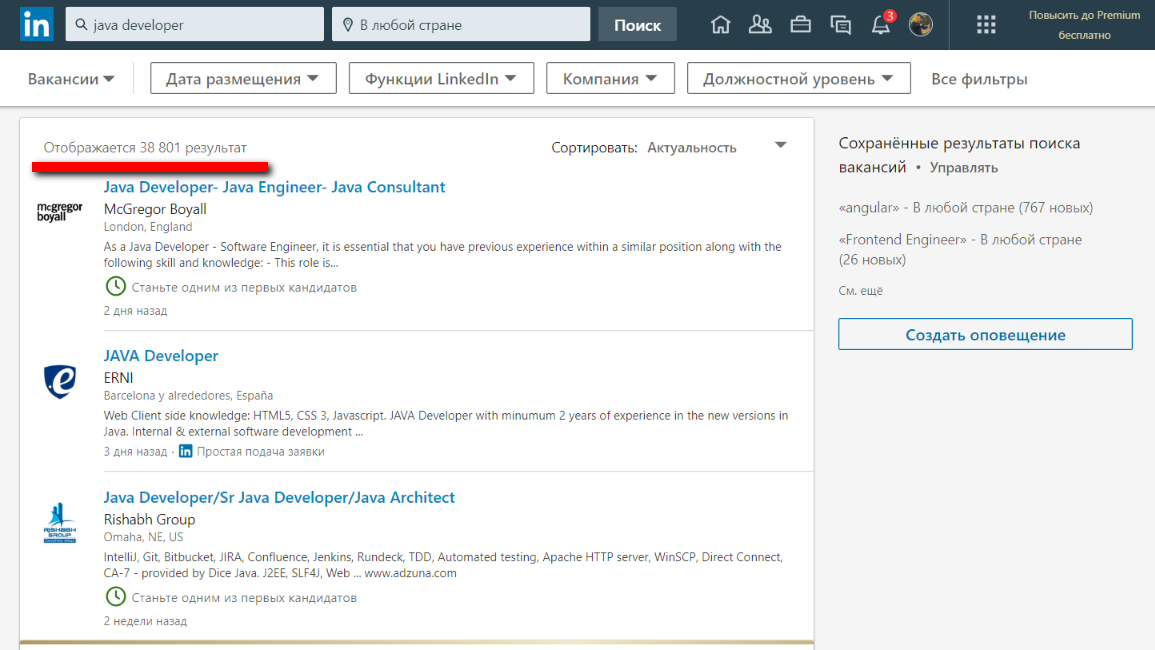Open Java Developer- Java Engineer- Java Consultant job
The width and height of the screenshot is (1155, 650).
coord(274,186)
